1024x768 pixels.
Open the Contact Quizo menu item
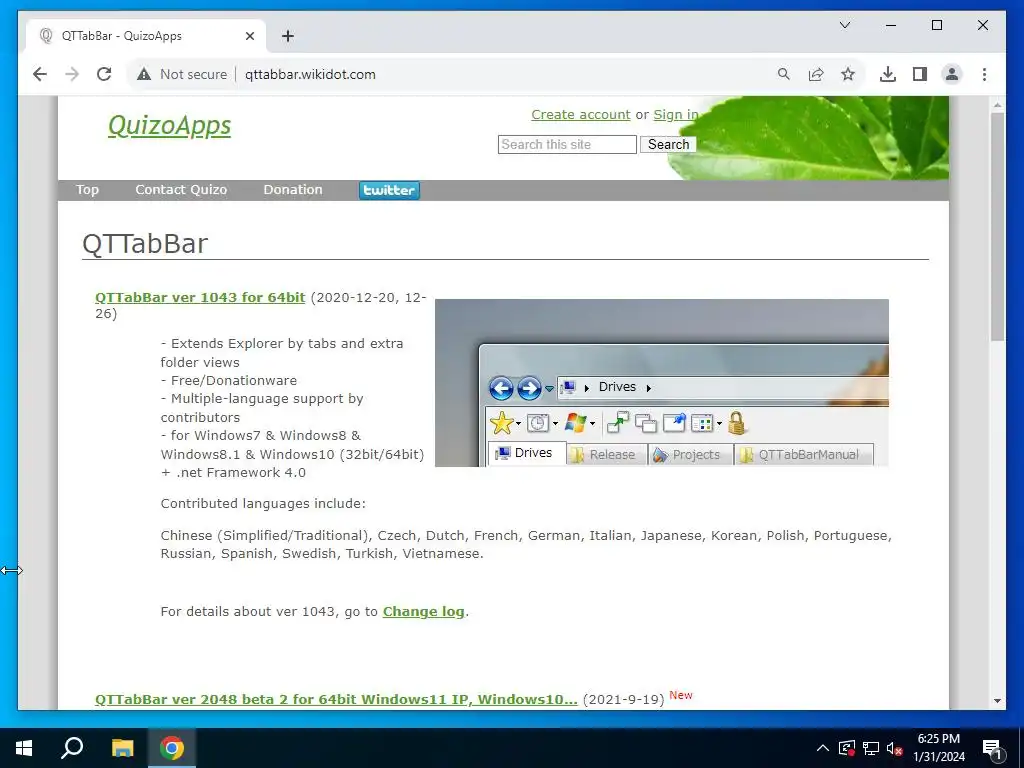tap(181, 190)
